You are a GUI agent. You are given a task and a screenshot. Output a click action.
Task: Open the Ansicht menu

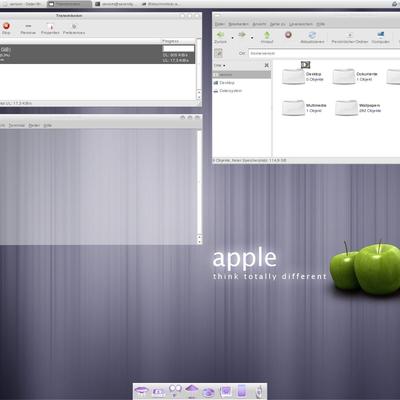(x=259, y=24)
